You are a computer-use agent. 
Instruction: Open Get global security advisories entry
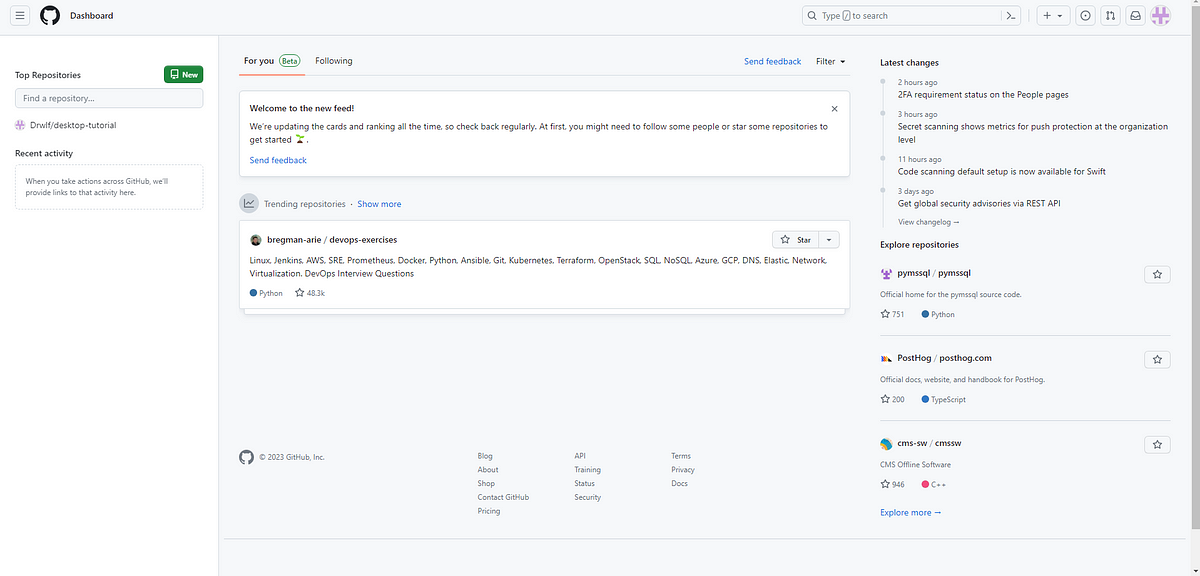point(979,203)
